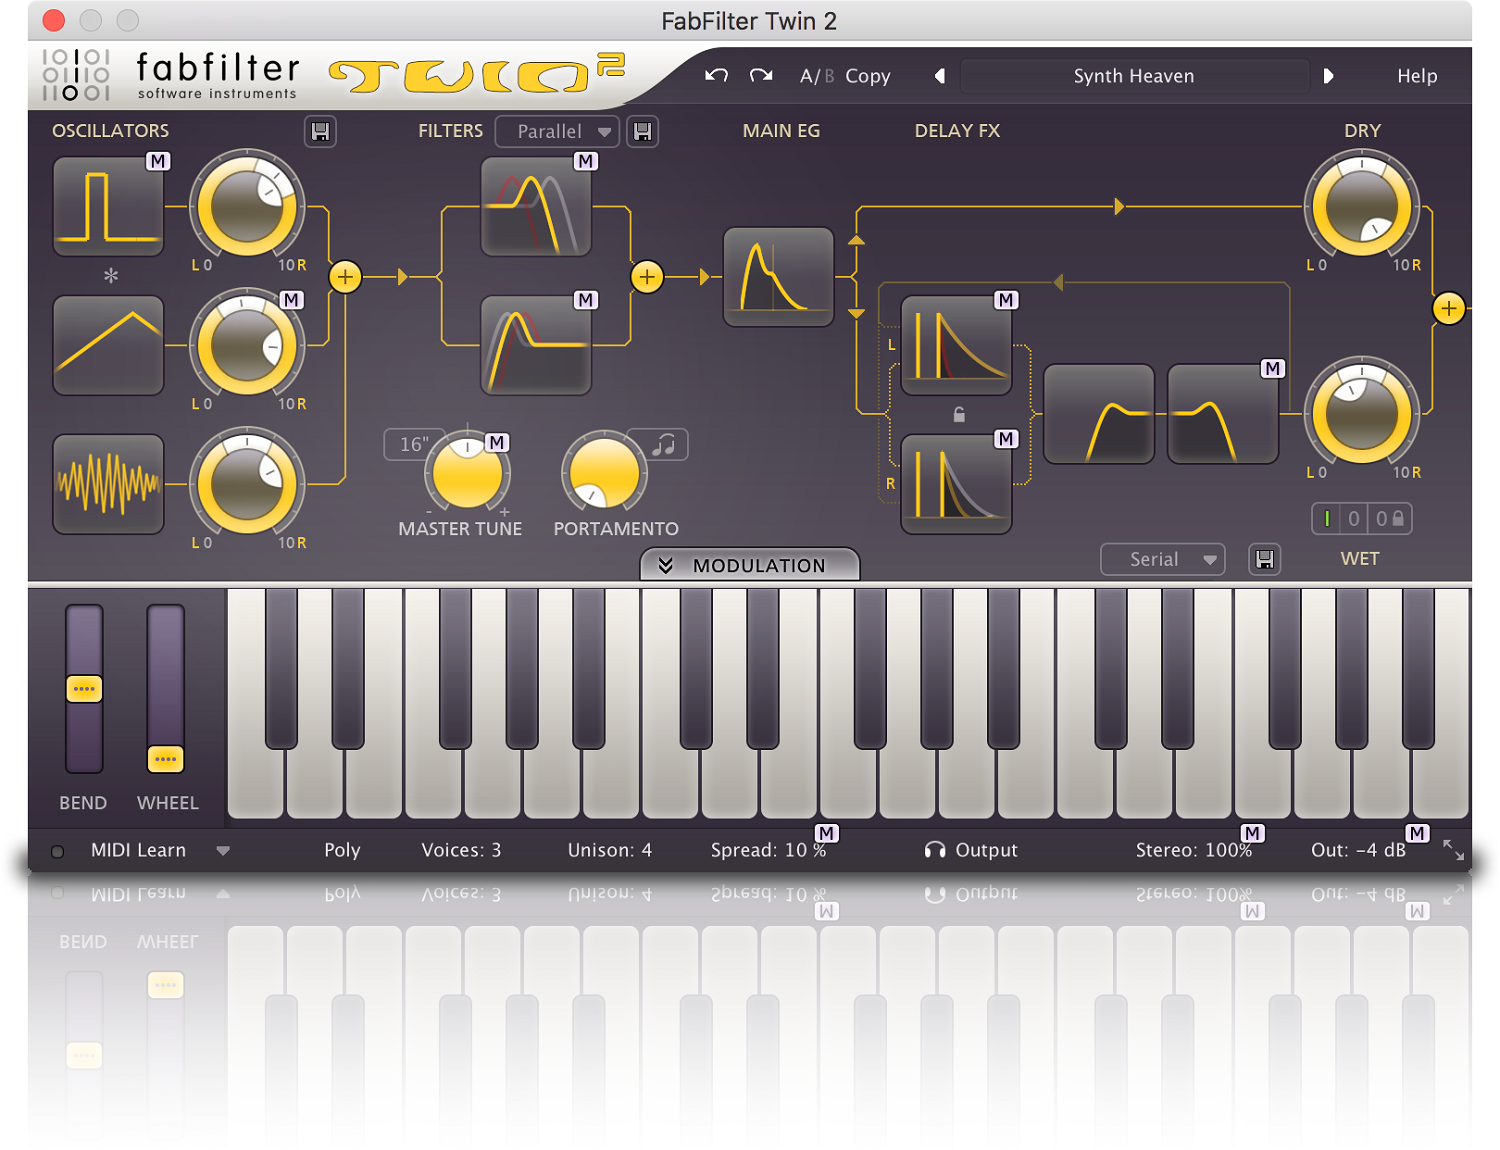
Task: Toggle the M badge on right delay
Action: click(x=1006, y=439)
